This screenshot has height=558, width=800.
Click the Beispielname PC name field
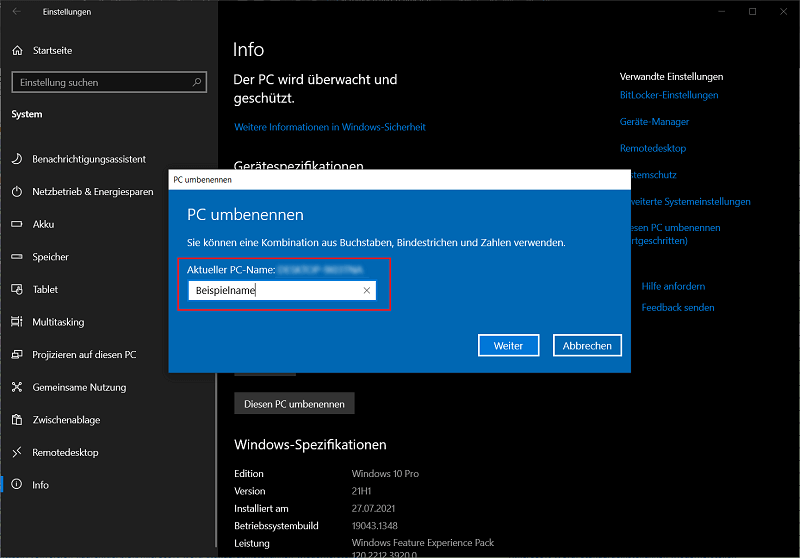282,290
